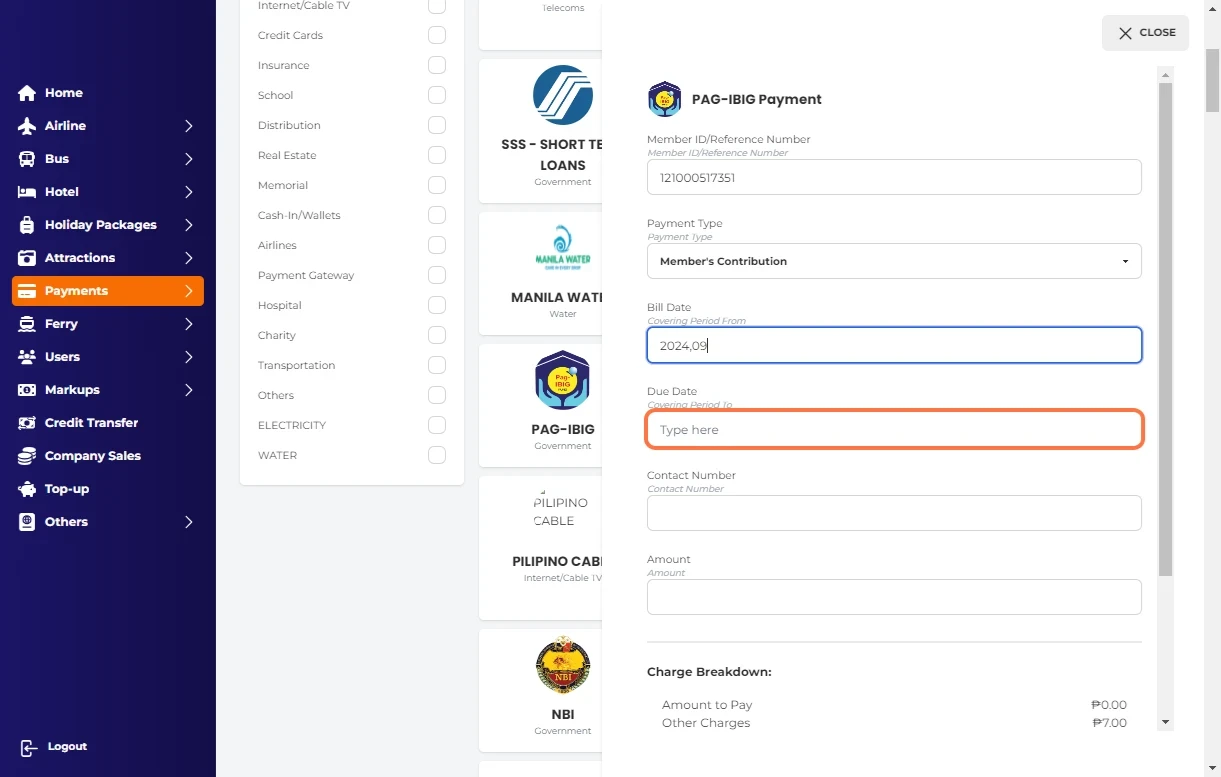Click the payment form vertical scrollbar
This screenshot has width=1221, height=777.
coord(1165,330)
